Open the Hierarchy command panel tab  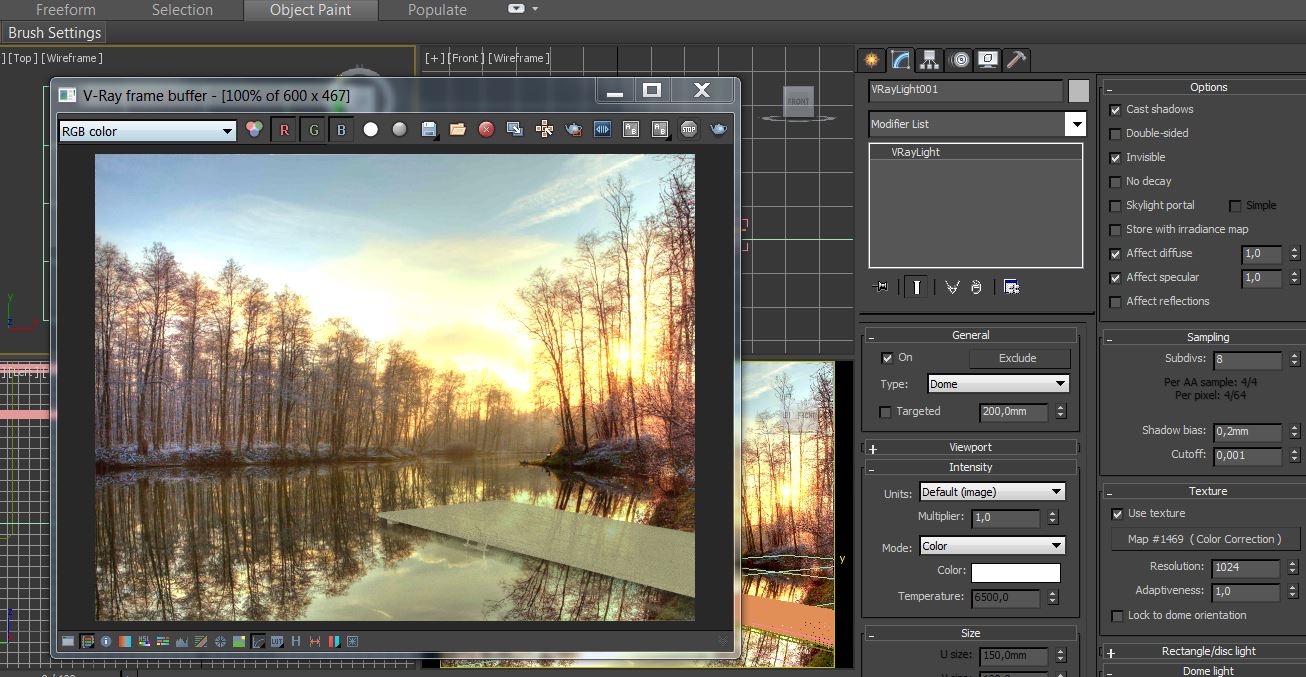(x=930, y=60)
